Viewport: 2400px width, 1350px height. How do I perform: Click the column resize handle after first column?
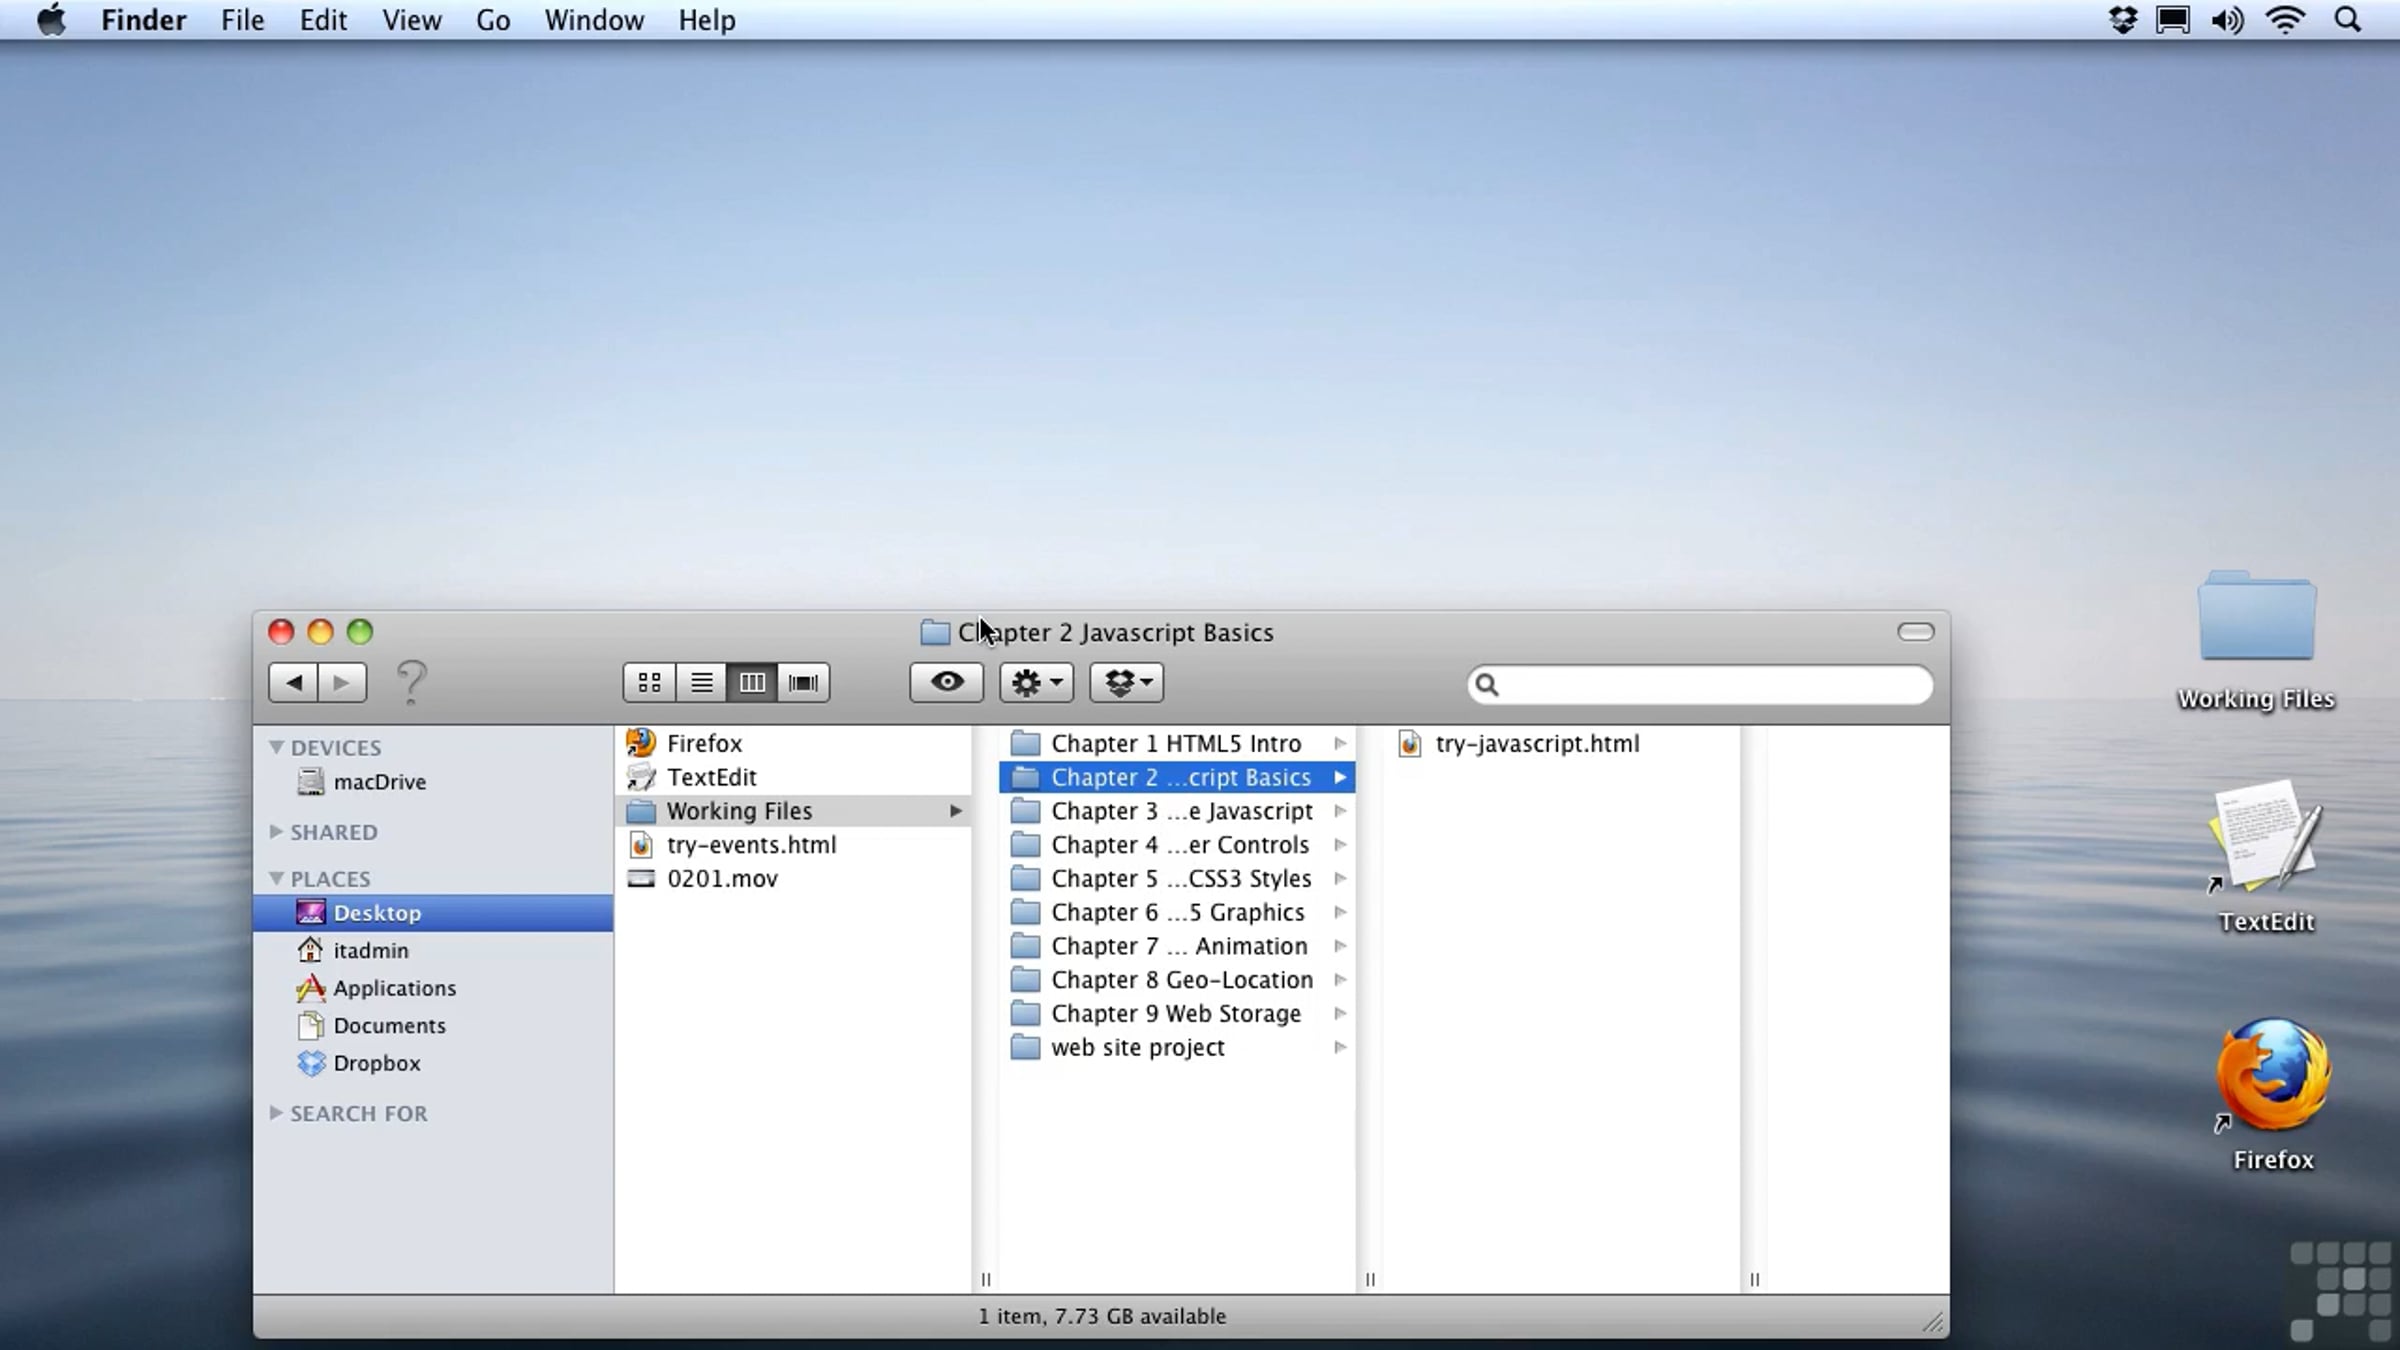tap(986, 1279)
